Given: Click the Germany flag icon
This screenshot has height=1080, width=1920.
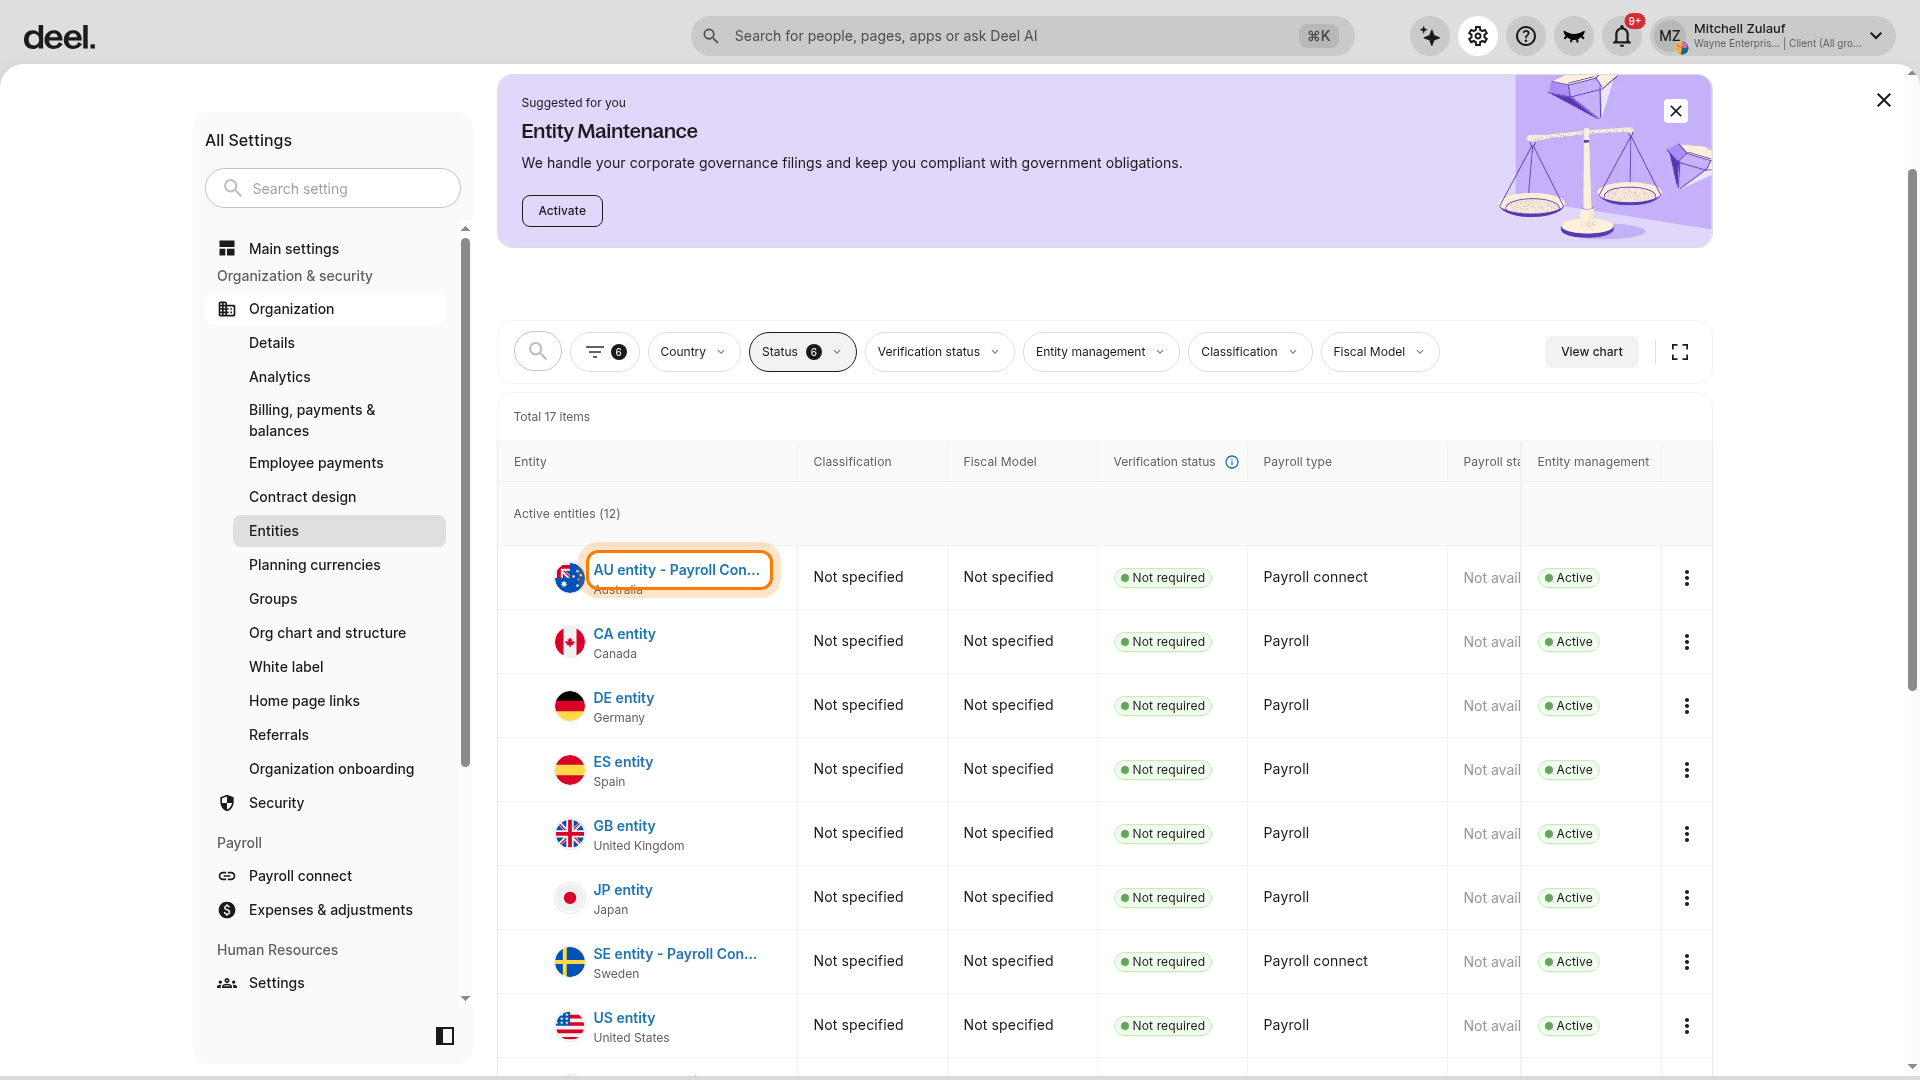Looking at the screenshot, I should point(570,706).
